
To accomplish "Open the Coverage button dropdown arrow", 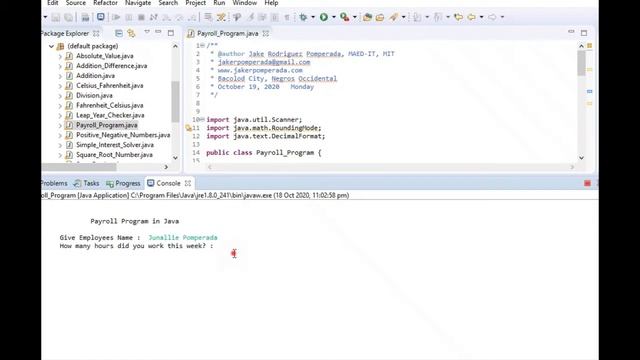I will (355, 17).
